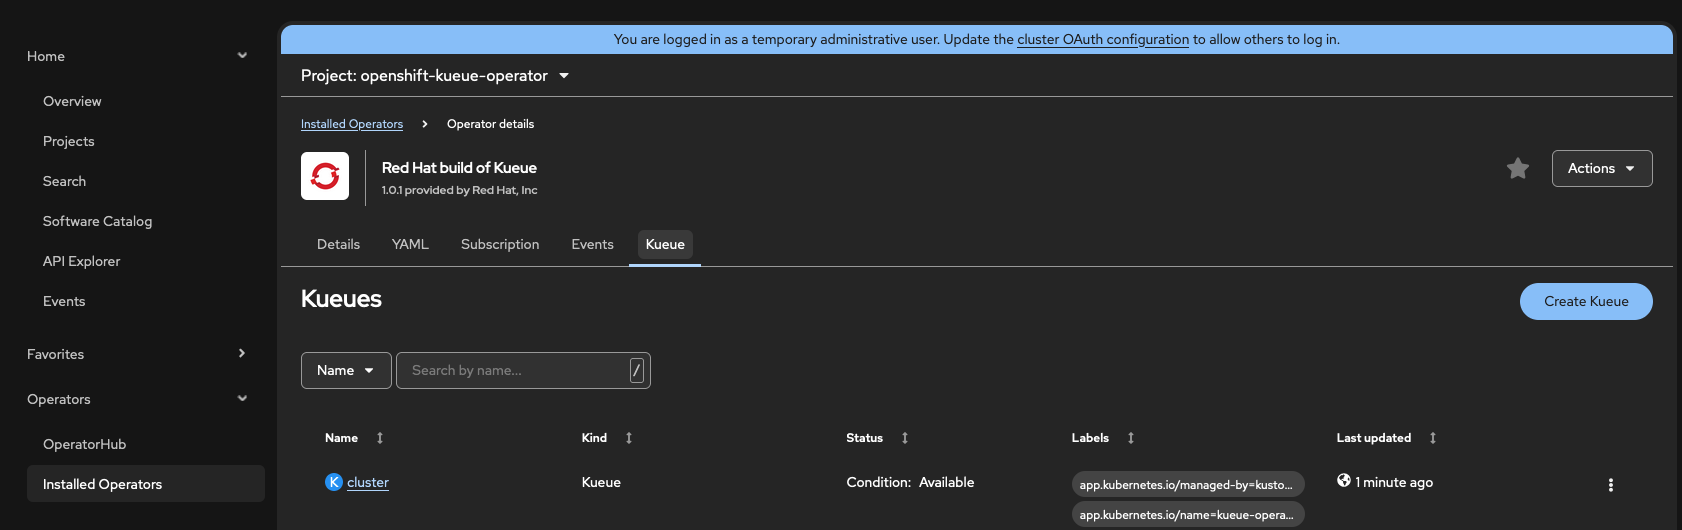1682x530 pixels.
Task: Follow the cluster OAuth configuration link
Action: [x=1102, y=40]
